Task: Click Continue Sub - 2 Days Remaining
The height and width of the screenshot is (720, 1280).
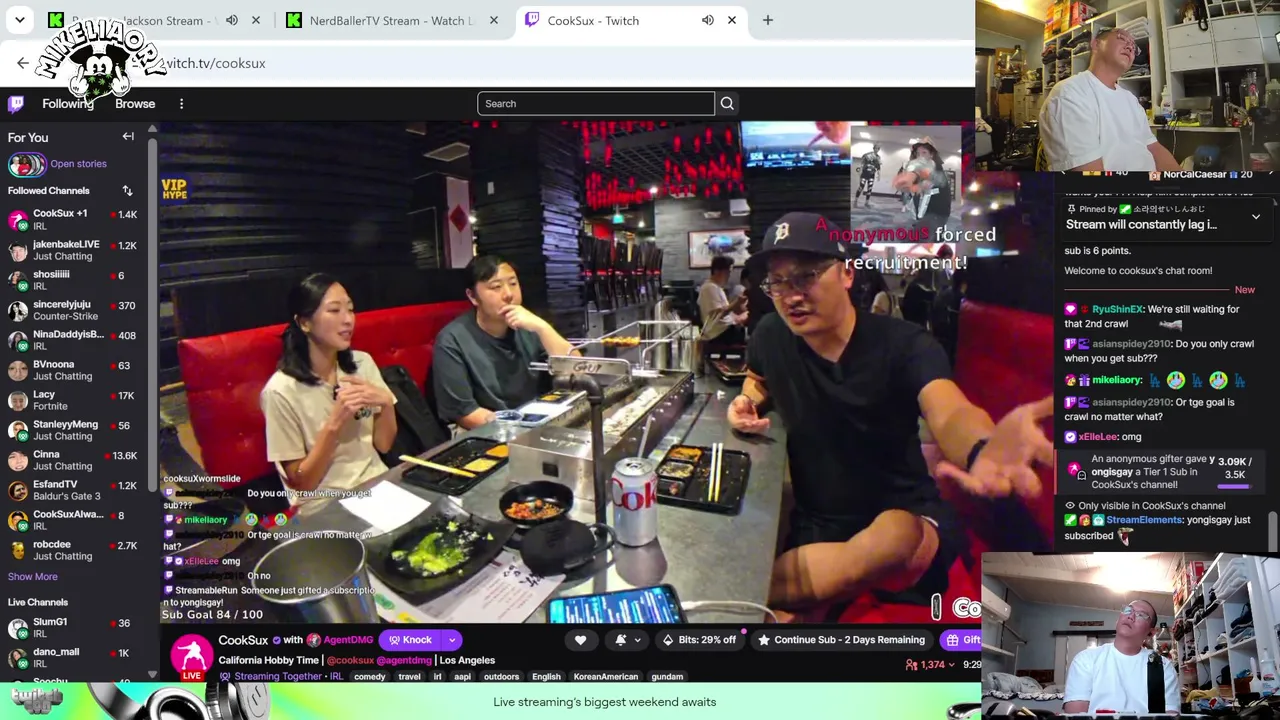Action: 842,640
